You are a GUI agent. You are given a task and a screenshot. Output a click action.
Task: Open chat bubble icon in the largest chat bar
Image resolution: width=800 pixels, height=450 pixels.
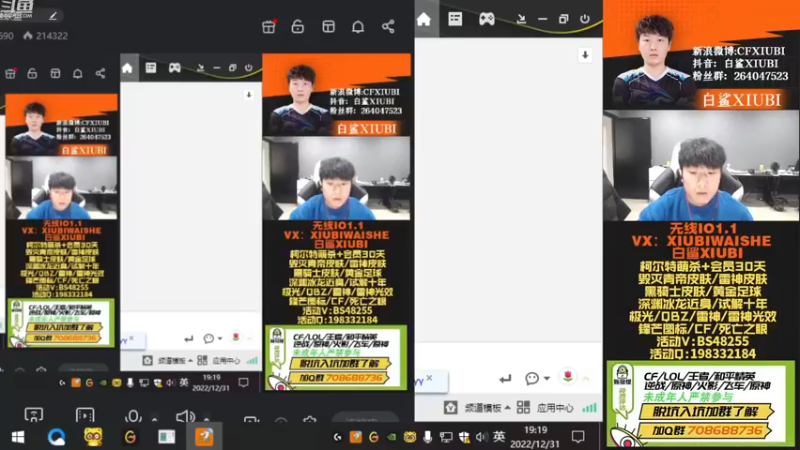532,378
